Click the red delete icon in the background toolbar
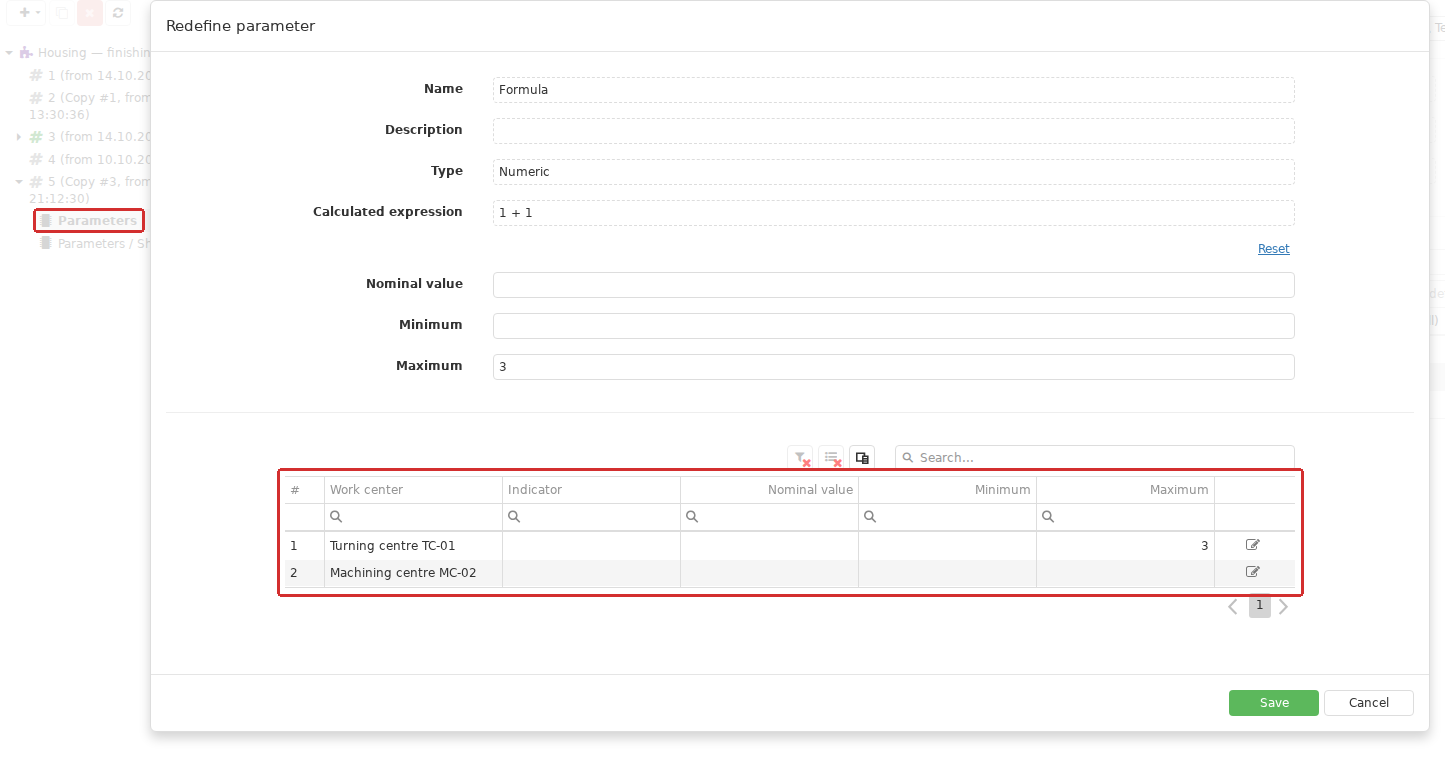This screenshot has height=759, width=1445. click(x=90, y=13)
